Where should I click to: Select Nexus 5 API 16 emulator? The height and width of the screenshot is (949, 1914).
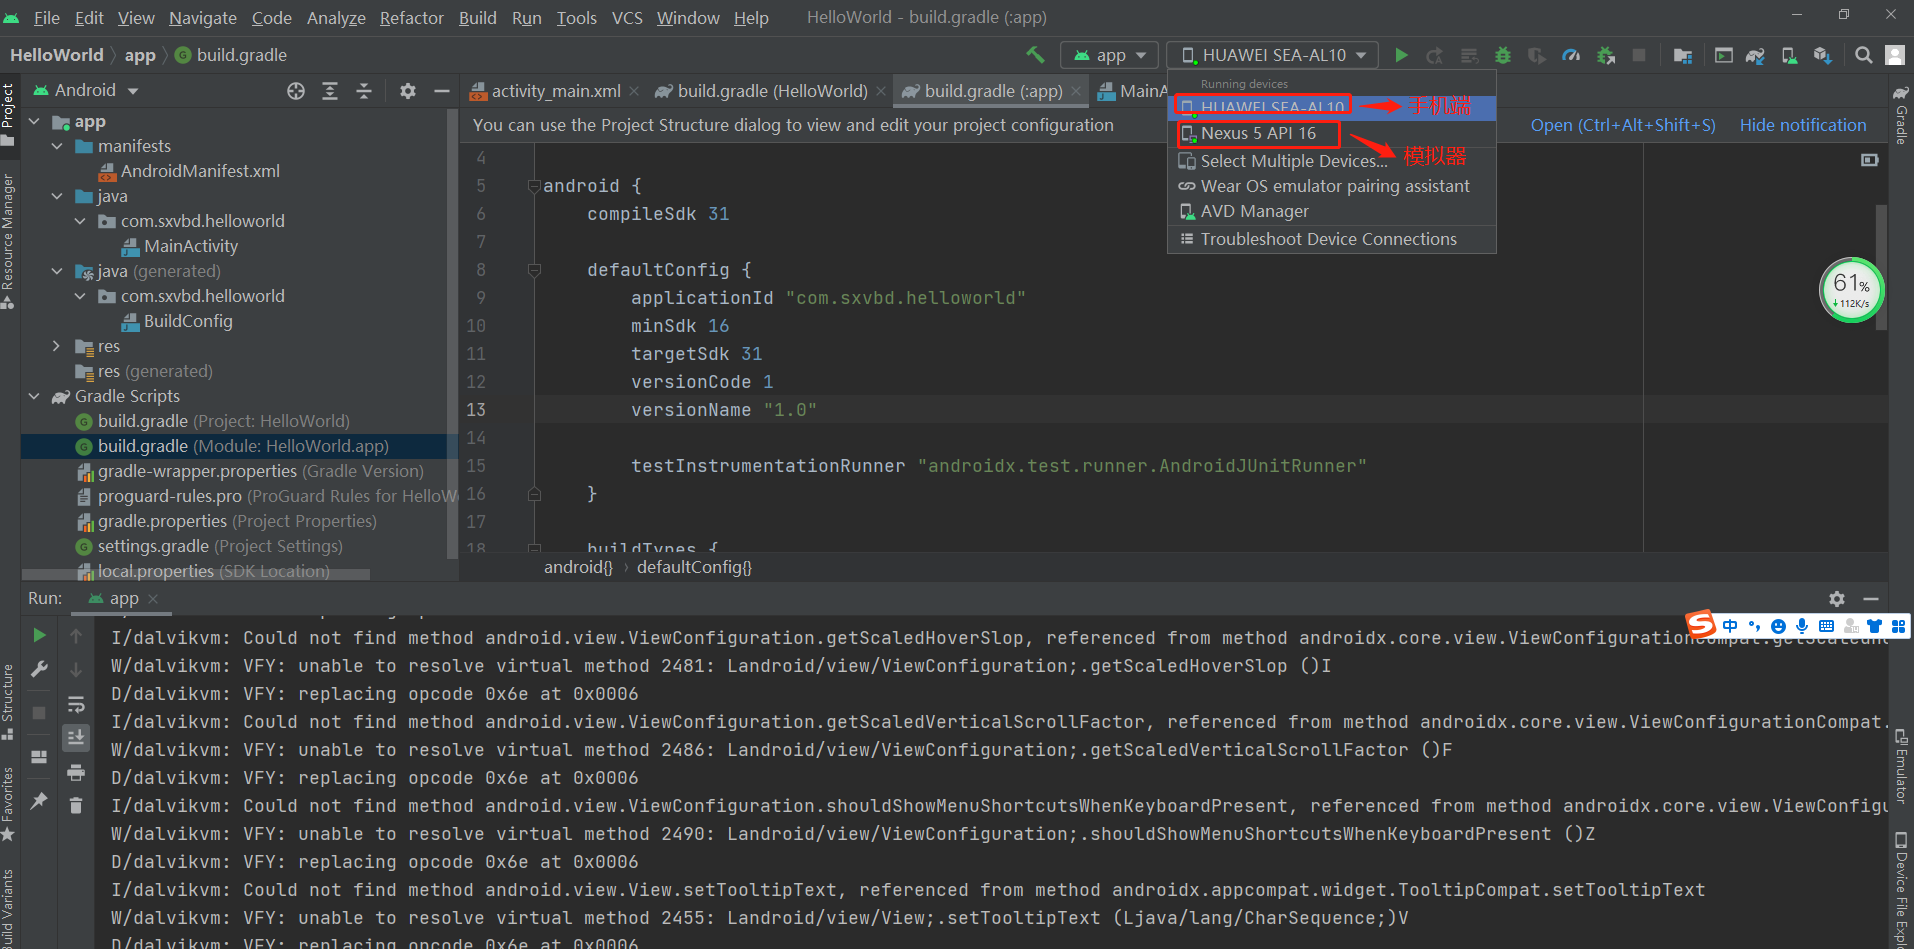[1331, 133]
